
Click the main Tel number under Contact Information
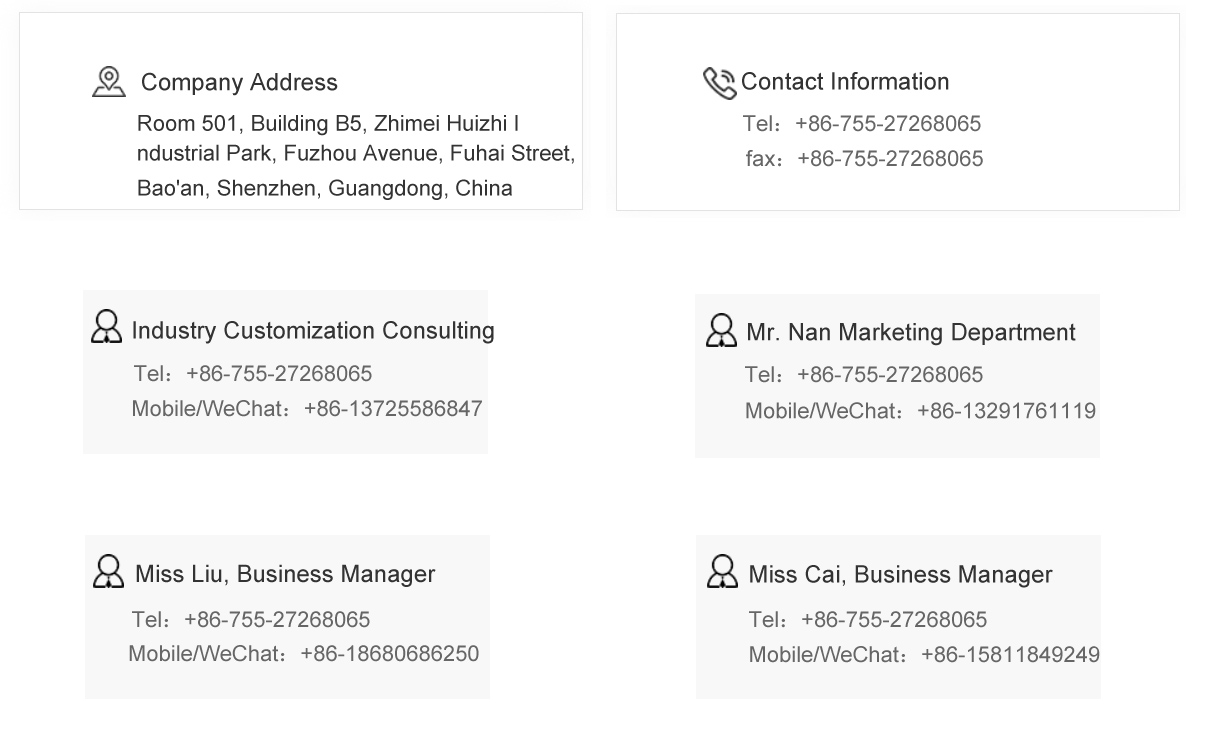click(887, 124)
